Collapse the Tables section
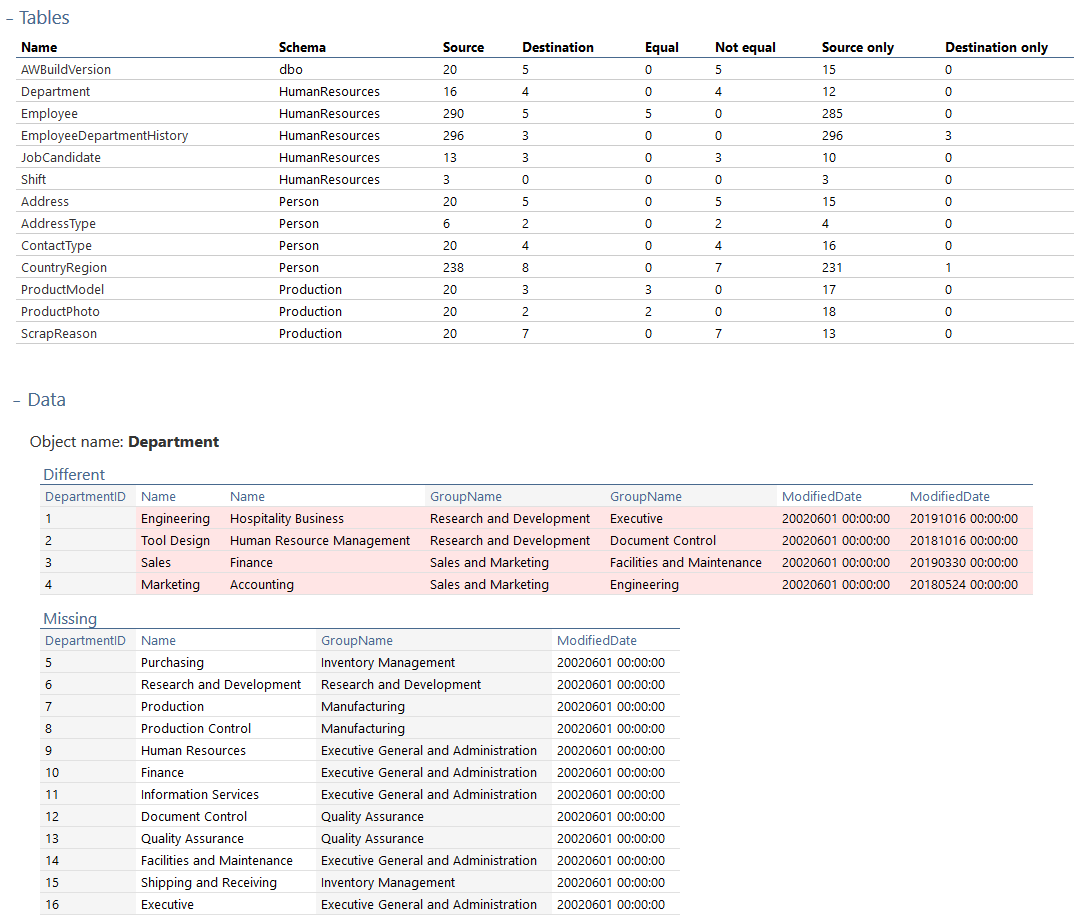The image size is (1074, 921). pos(10,18)
